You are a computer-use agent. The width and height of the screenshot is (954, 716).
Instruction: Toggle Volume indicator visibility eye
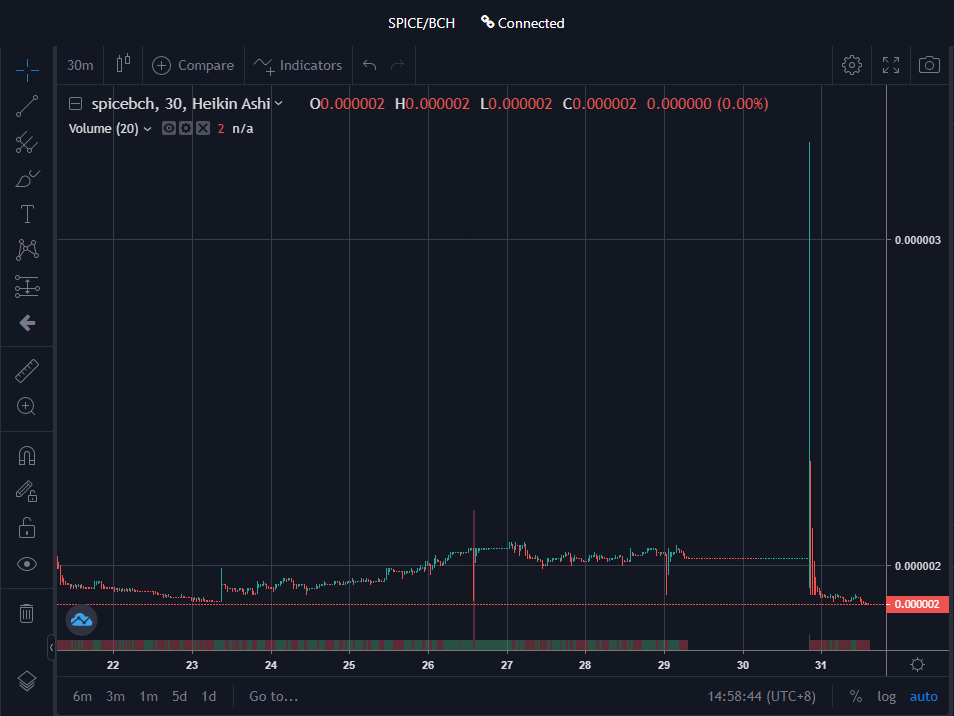tap(169, 128)
